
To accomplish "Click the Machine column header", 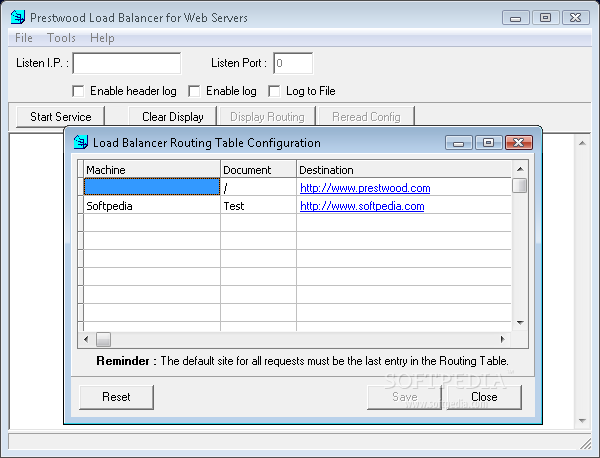I will pos(152,169).
